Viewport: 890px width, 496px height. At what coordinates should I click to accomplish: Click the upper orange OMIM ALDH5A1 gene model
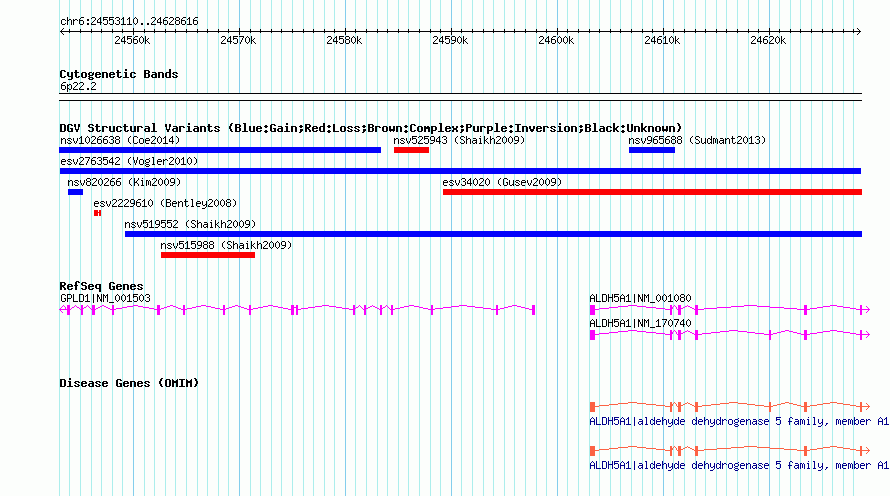(x=730, y=406)
